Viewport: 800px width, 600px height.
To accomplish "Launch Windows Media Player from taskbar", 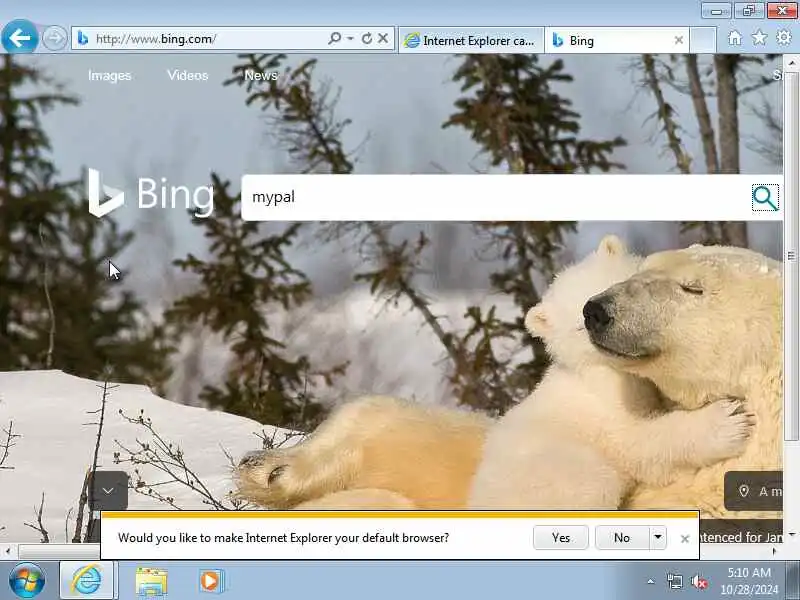I will 211,581.
